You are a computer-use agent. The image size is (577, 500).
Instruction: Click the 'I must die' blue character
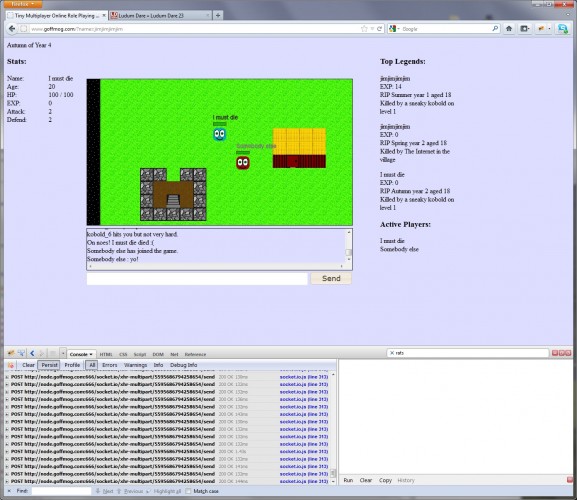(220, 134)
